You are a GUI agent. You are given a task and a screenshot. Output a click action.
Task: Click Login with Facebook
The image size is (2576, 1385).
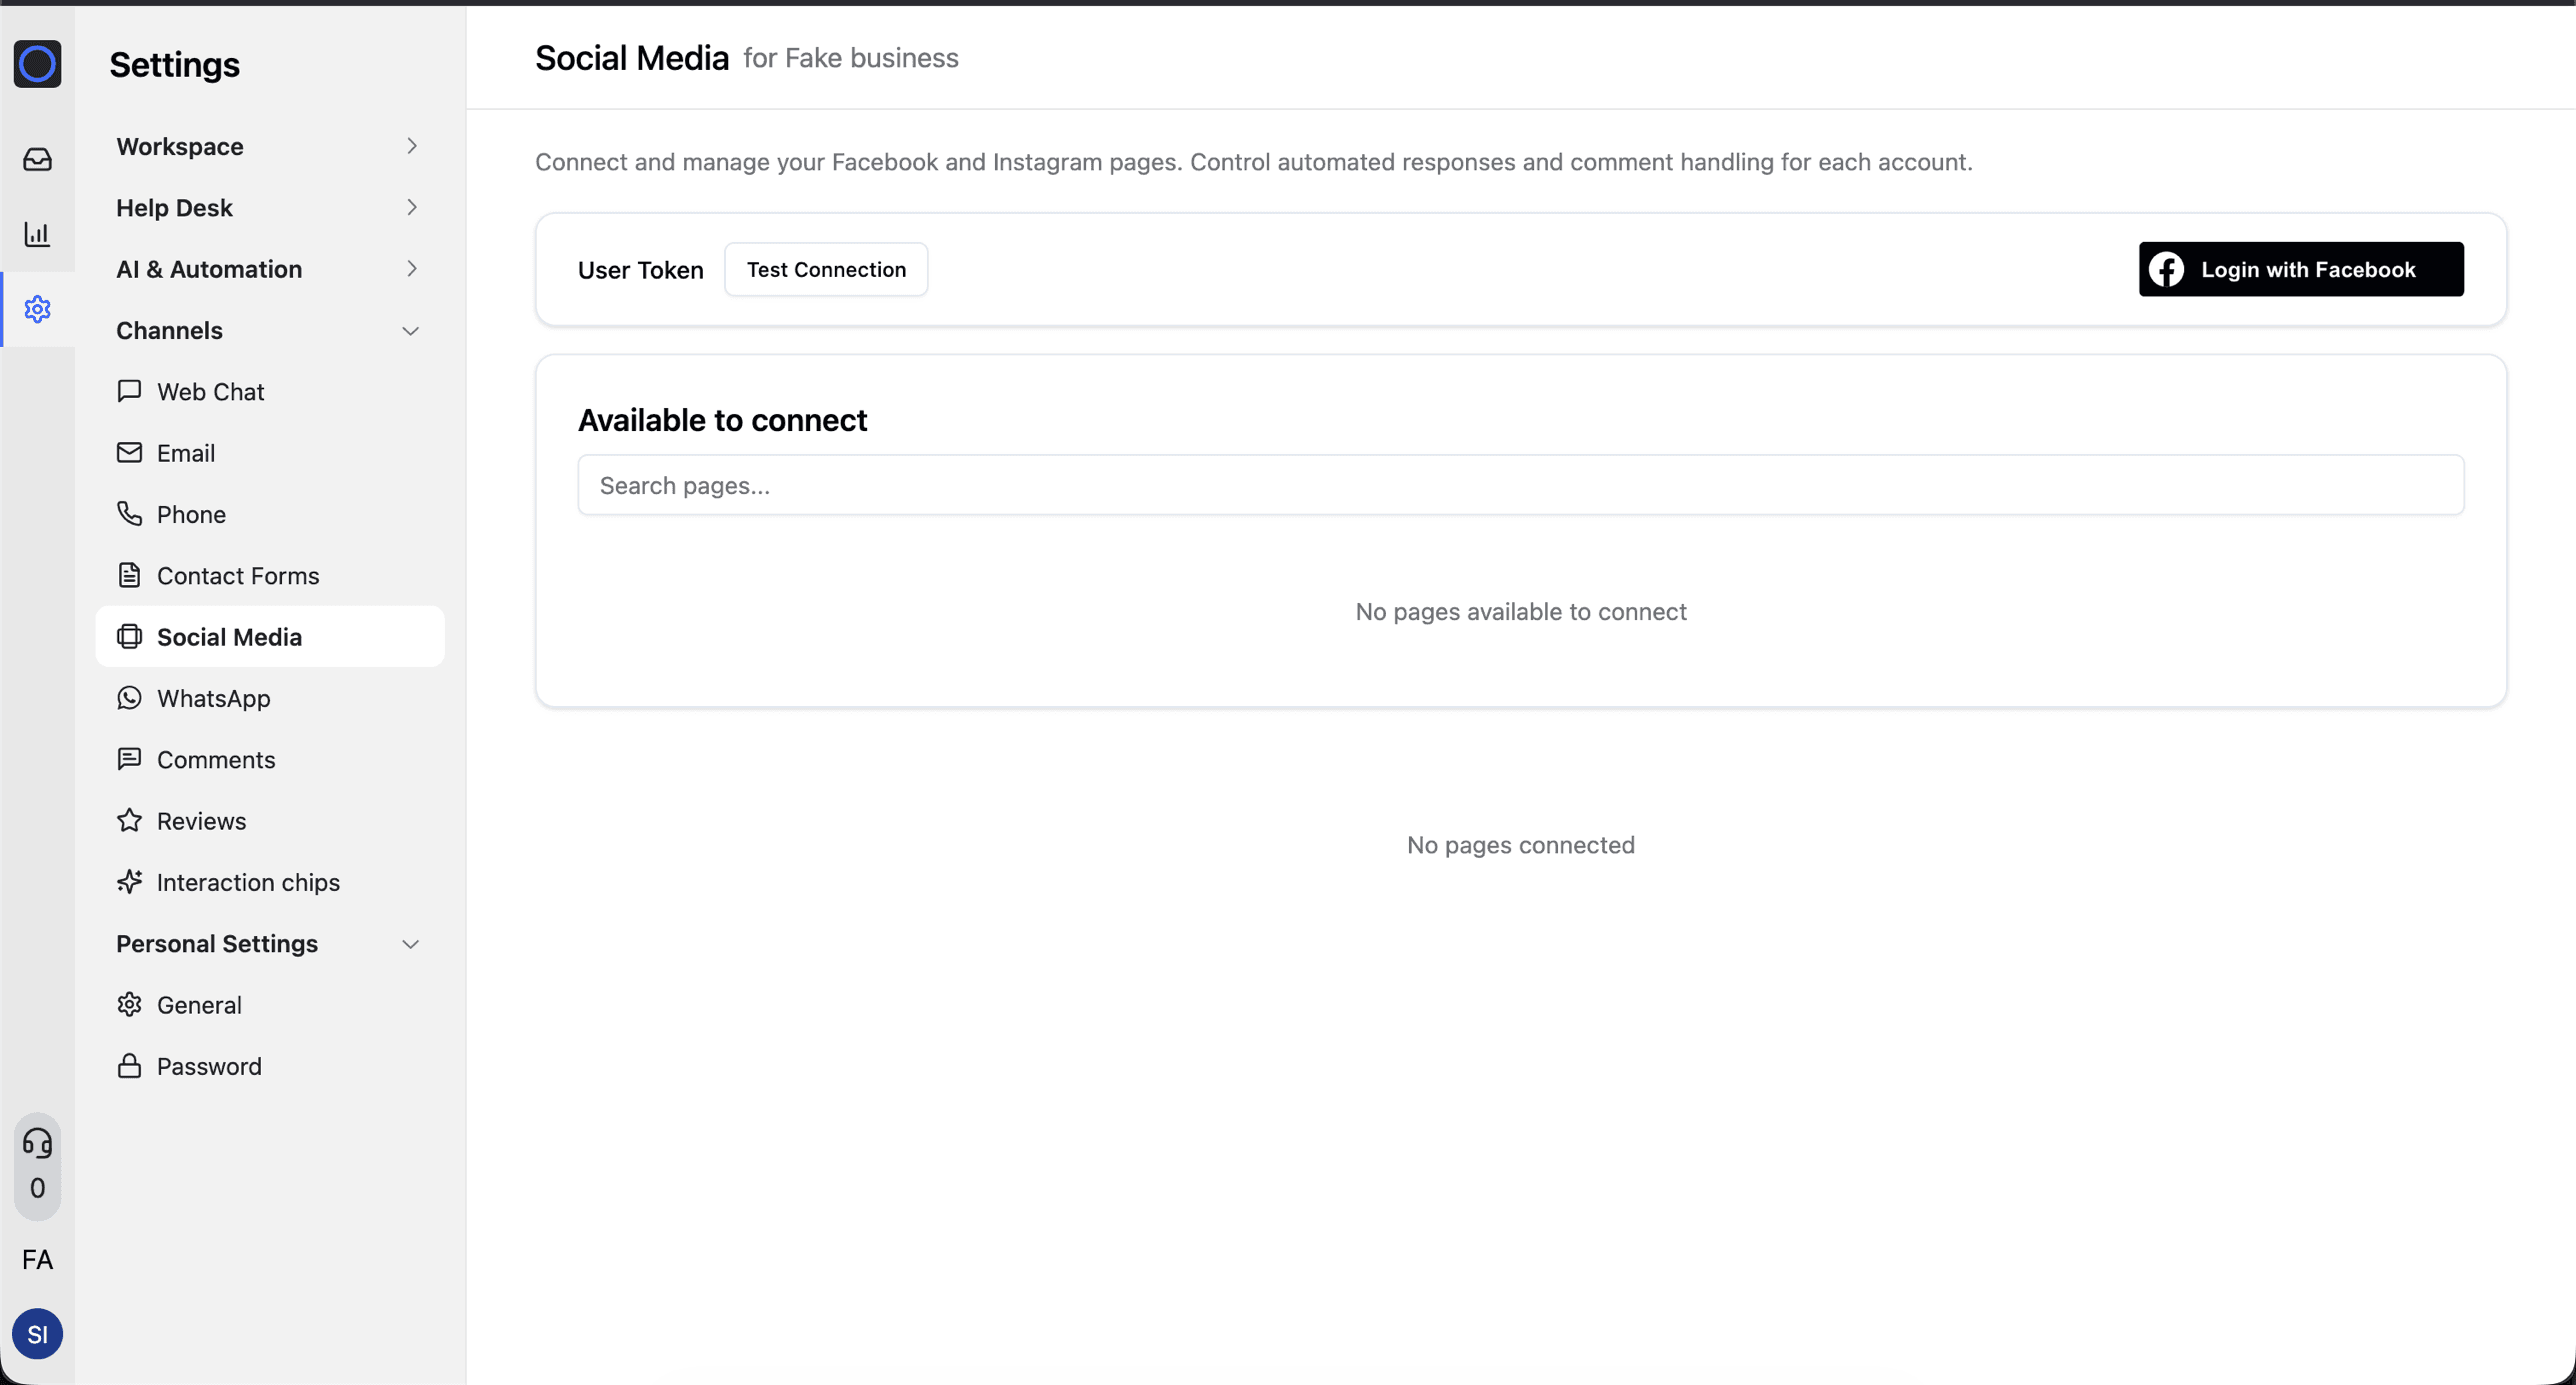tap(2300, 268)
